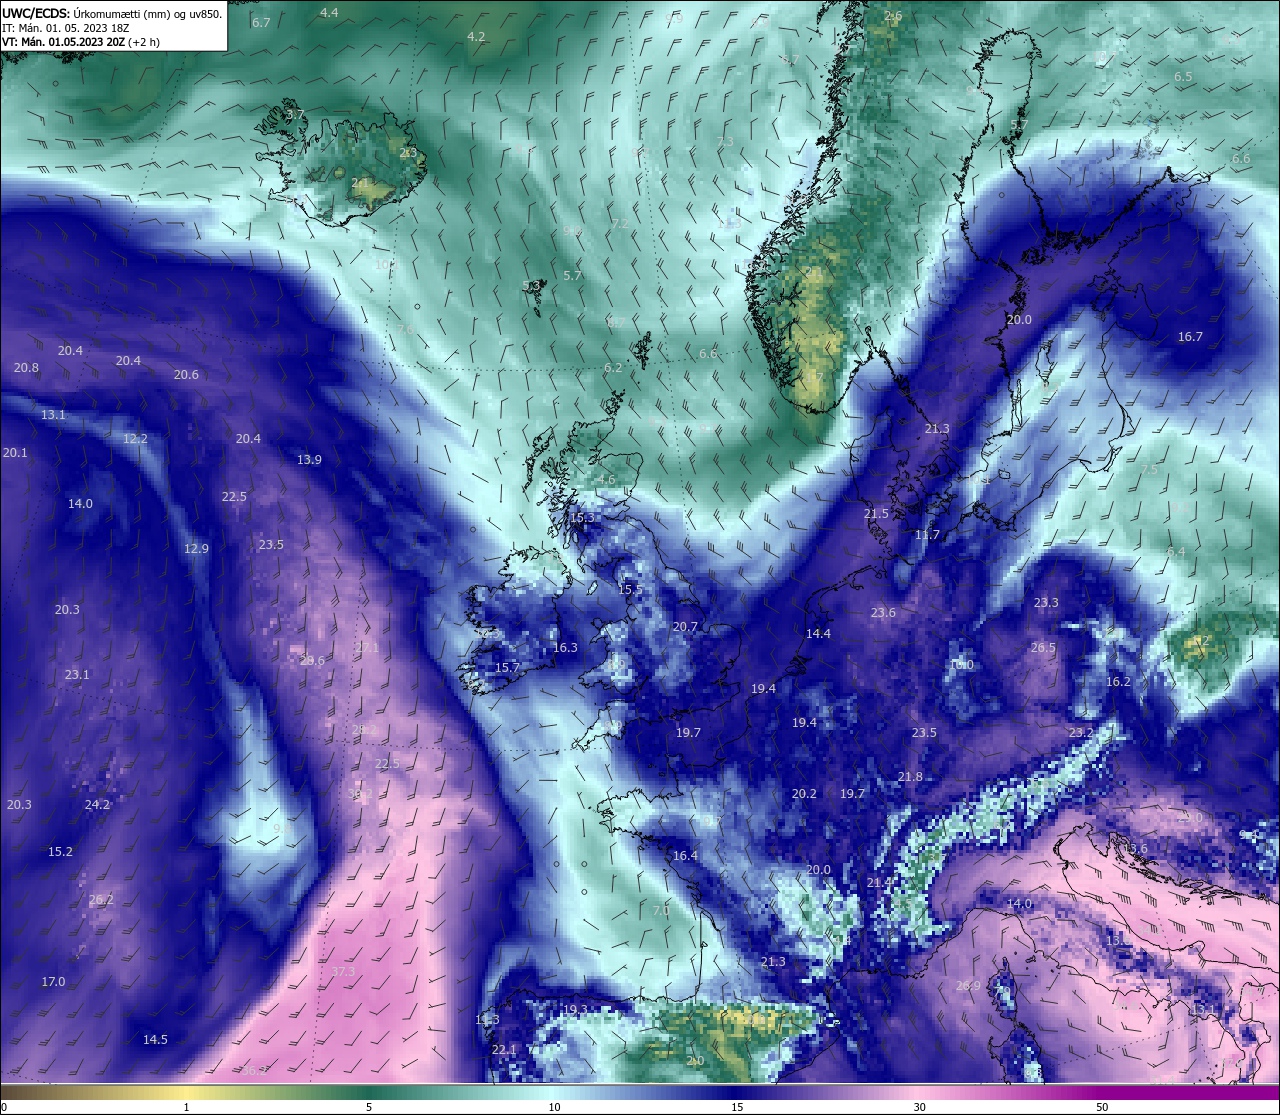Viewport: 1280px width, 1115px height.
Task: Click the colorbar tick labeled 15
Action: (737, 1107)
